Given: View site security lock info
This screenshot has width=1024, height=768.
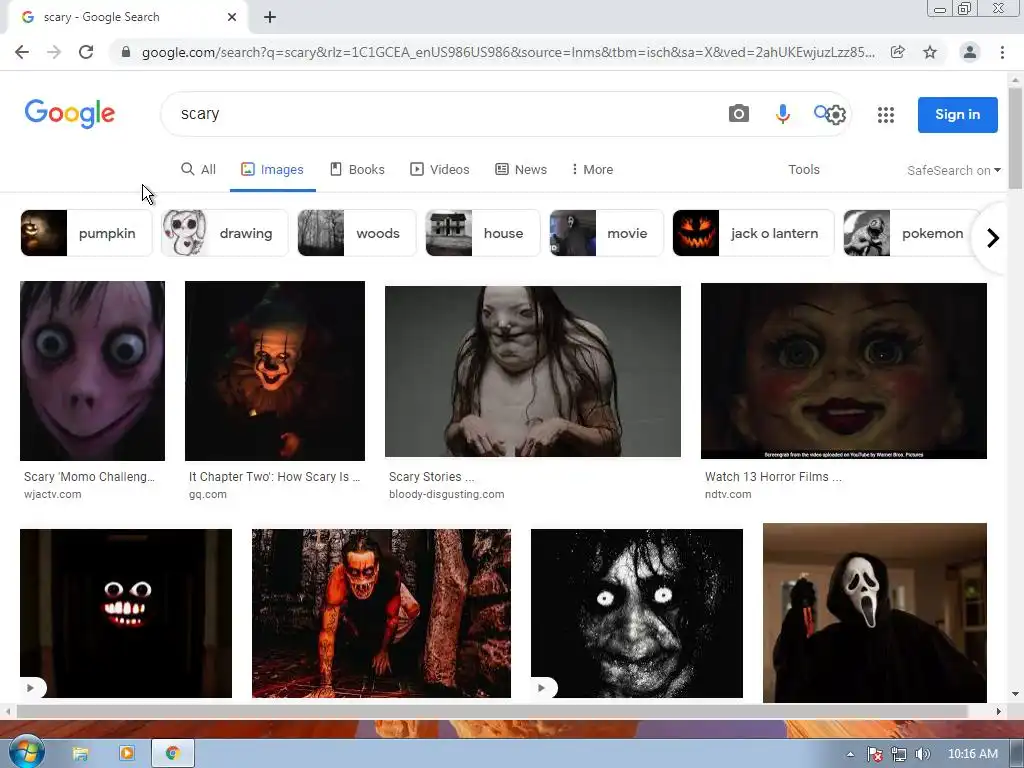Looking at the screenshot, I should tap(126, 52).
